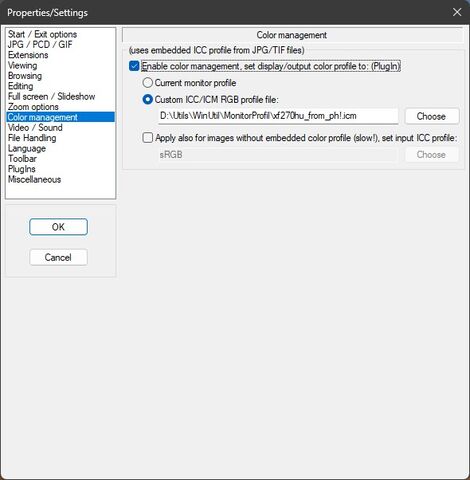Select Custom ICC/ICM RGB profile file option
470x480 pixels.
click(148, 99)
